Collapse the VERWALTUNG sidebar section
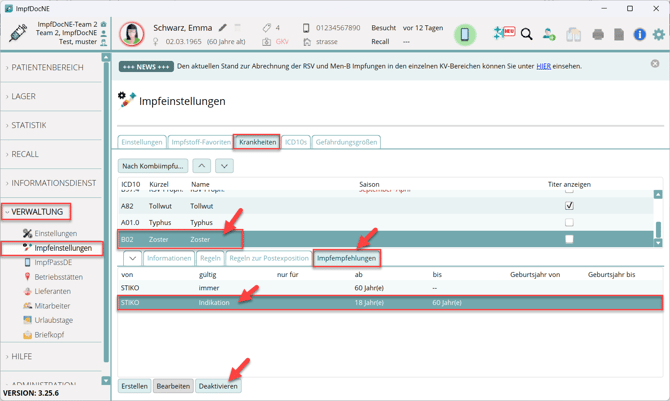Screen dimensions: 670x401 coord(38,212)
